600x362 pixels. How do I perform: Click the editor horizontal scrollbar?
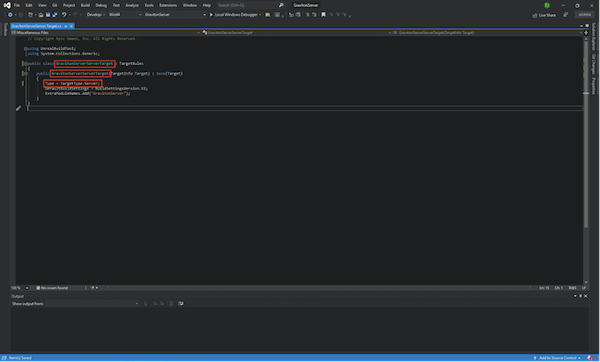318,288
